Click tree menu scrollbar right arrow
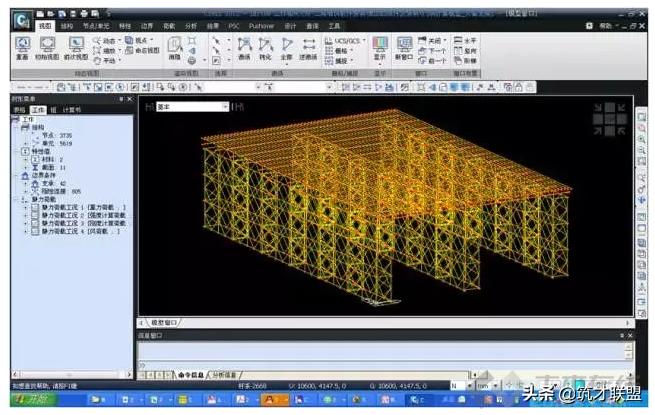 [129, 374]
